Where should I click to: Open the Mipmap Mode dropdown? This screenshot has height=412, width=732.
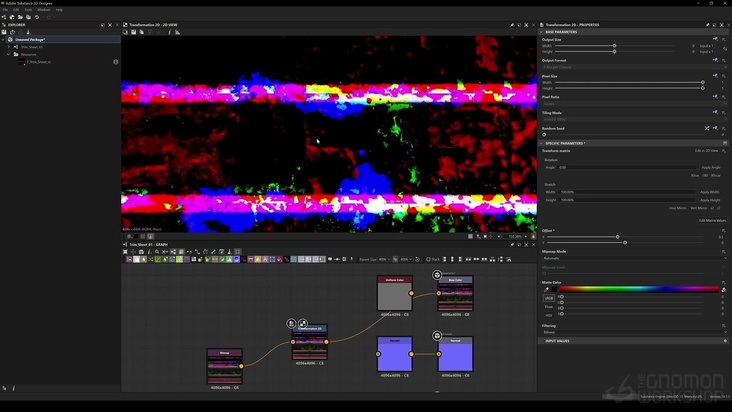coord(632,259)
